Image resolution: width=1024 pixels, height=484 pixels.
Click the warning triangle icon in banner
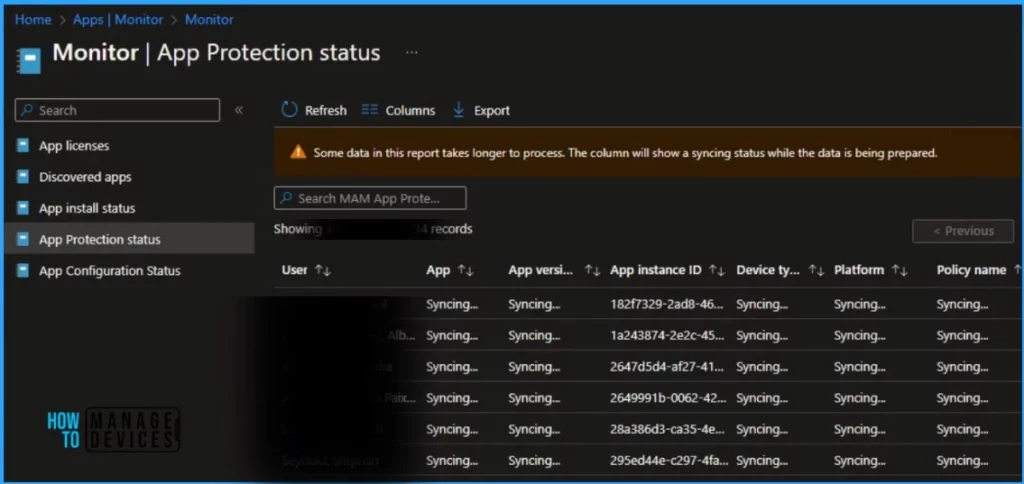(x=298, y=152)
